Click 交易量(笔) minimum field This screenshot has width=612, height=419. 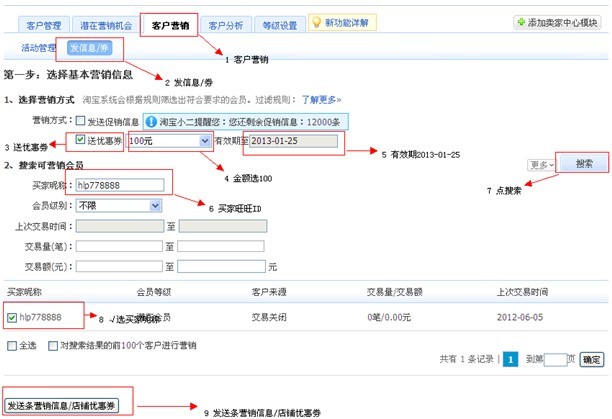click(x=119, y=246)
